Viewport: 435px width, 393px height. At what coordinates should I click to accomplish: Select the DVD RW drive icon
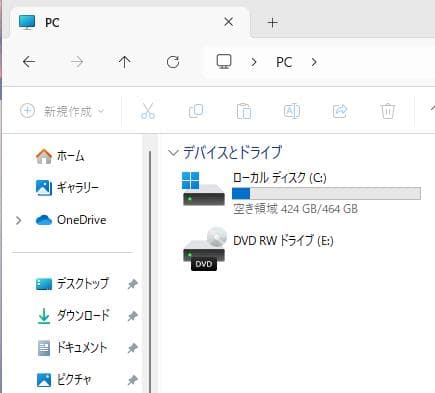[204, 249]
